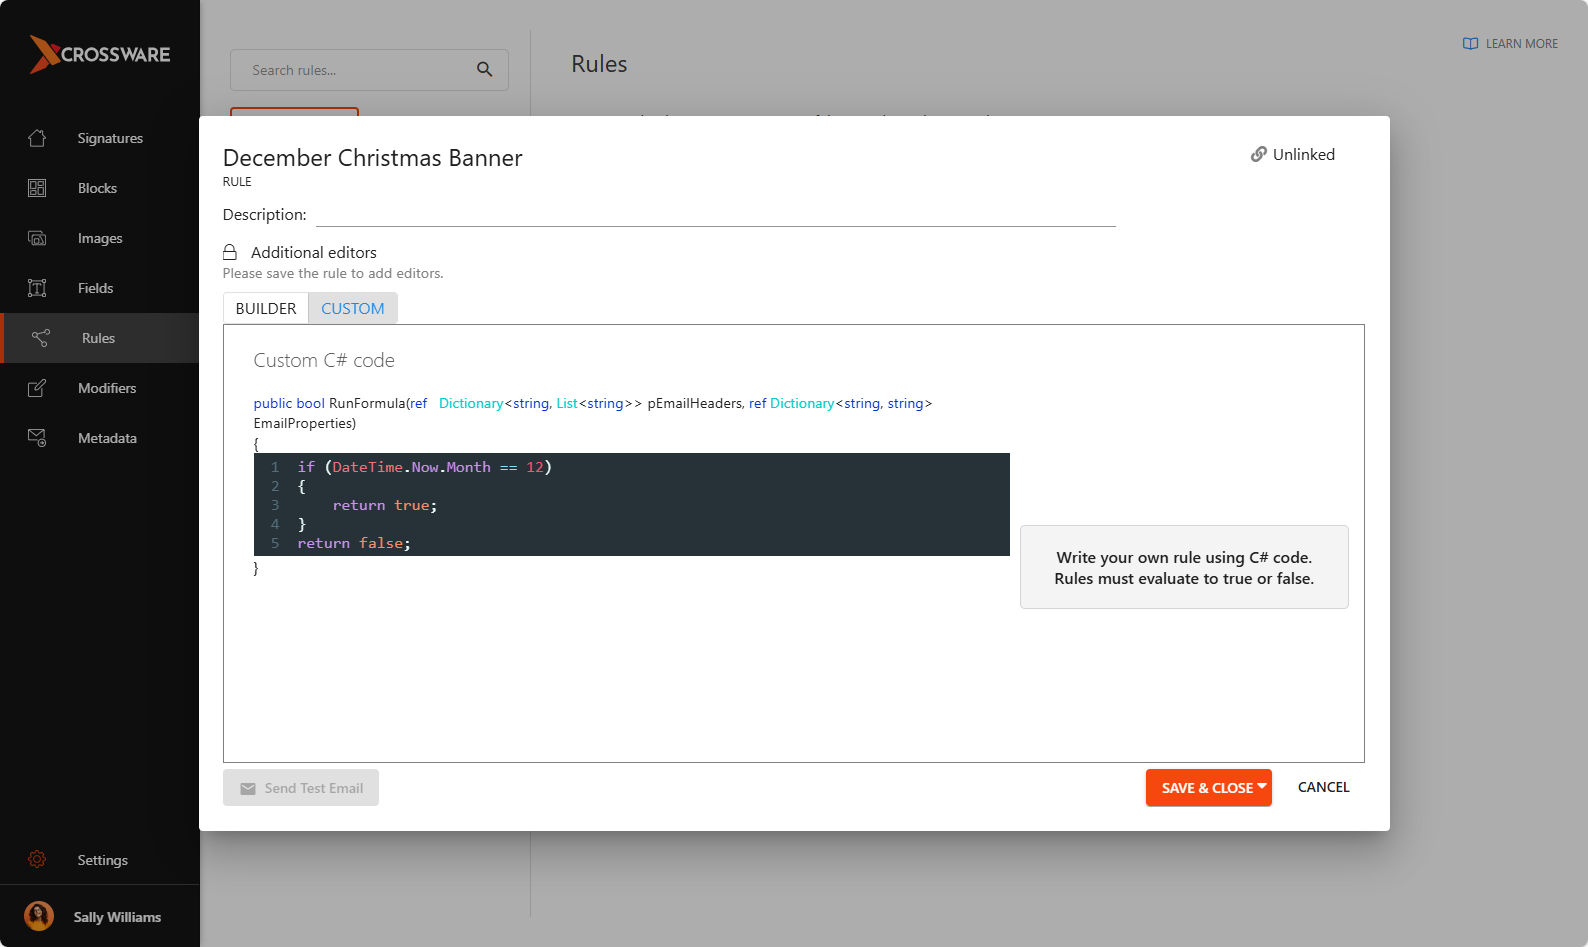Select the Images icon in sidebar
1588x947 pixels.
(37, 238)
